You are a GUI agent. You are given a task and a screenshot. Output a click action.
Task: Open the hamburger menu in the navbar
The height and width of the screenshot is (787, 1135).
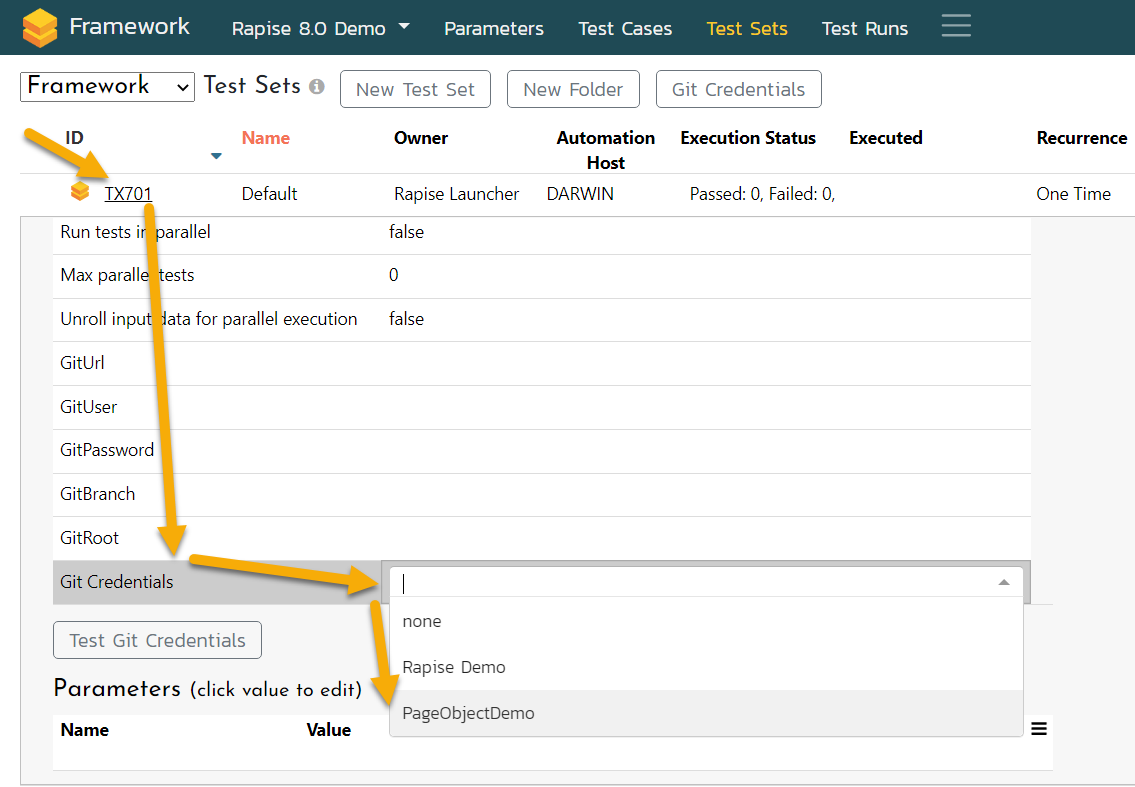pos(956,26)
